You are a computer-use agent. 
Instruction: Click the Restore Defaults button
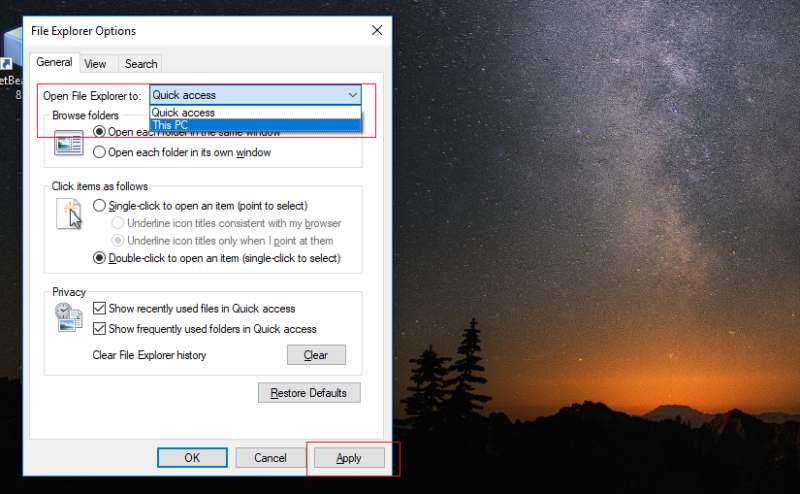point(309,393)
